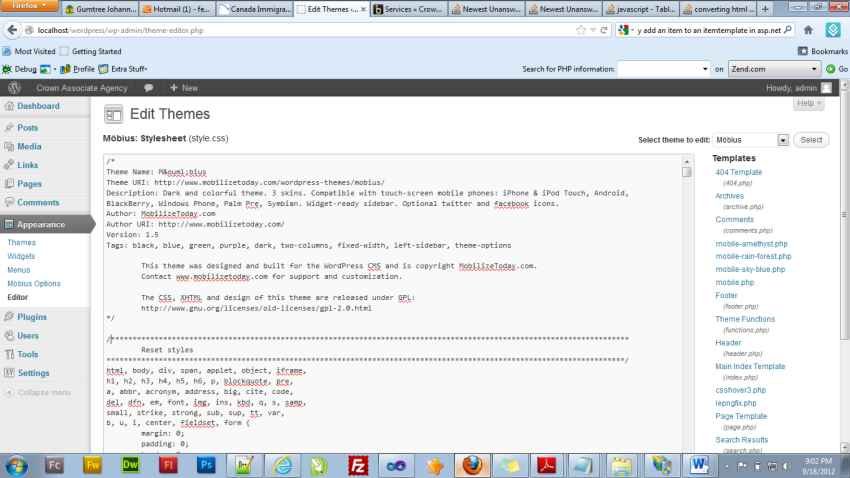Image resolution: width=850 pixels, height=478 pixels.
Task: Launch FileZilla from the taskbar
Action: (358, 464)
